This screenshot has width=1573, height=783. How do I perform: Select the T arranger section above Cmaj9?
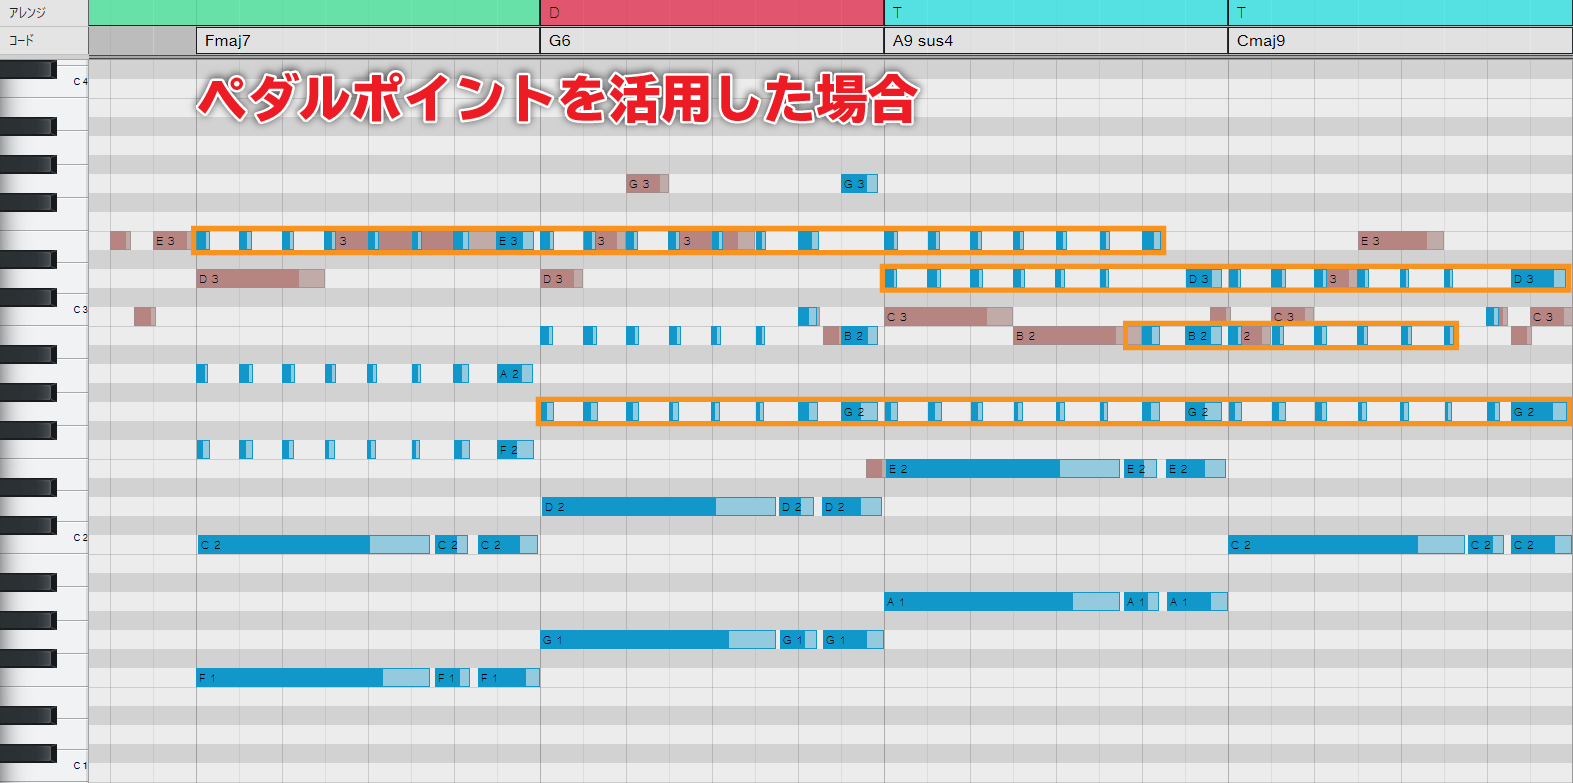(1400, 13)
